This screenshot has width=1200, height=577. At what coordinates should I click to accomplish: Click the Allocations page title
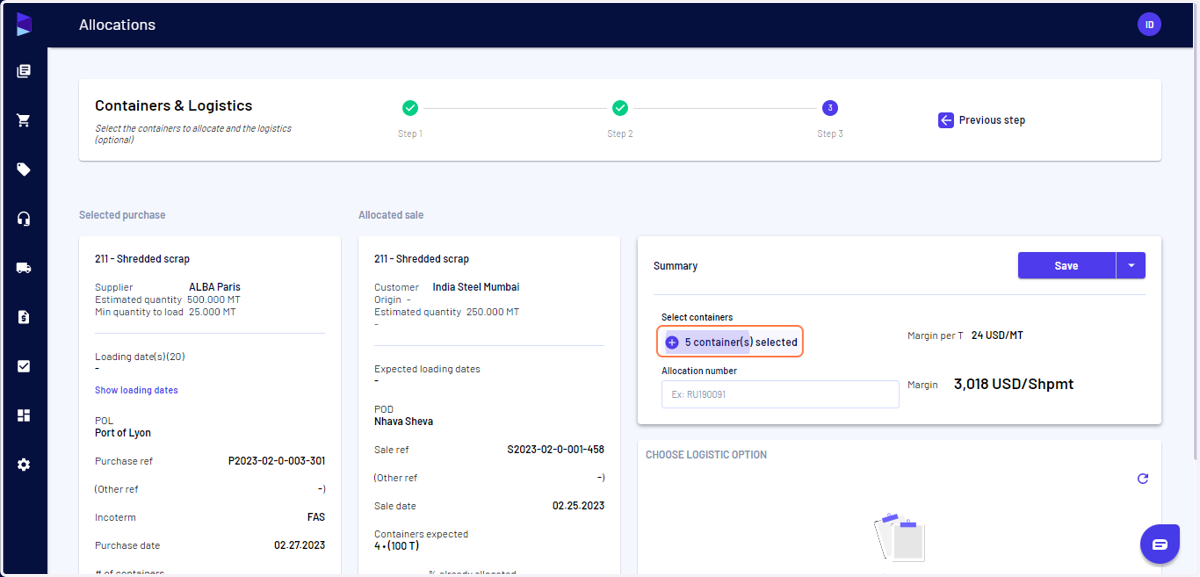pyautogui.click(x=117, y=24)
